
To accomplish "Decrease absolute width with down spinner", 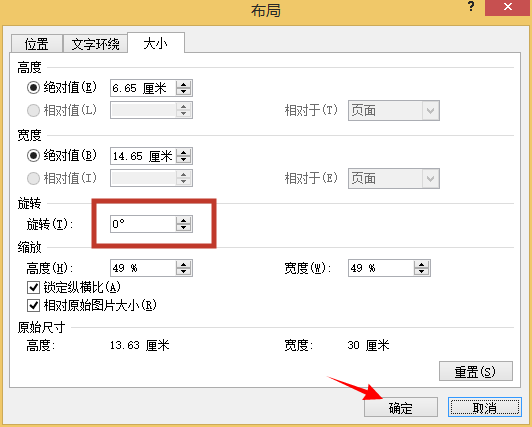I will point(184,160).
